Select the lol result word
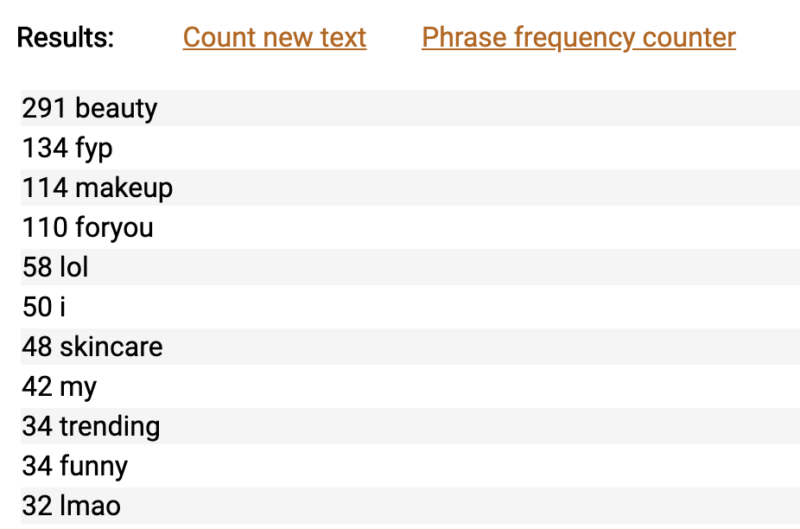Image resolution: width=800 pixels, height=529 pixels. click(74, 268)
